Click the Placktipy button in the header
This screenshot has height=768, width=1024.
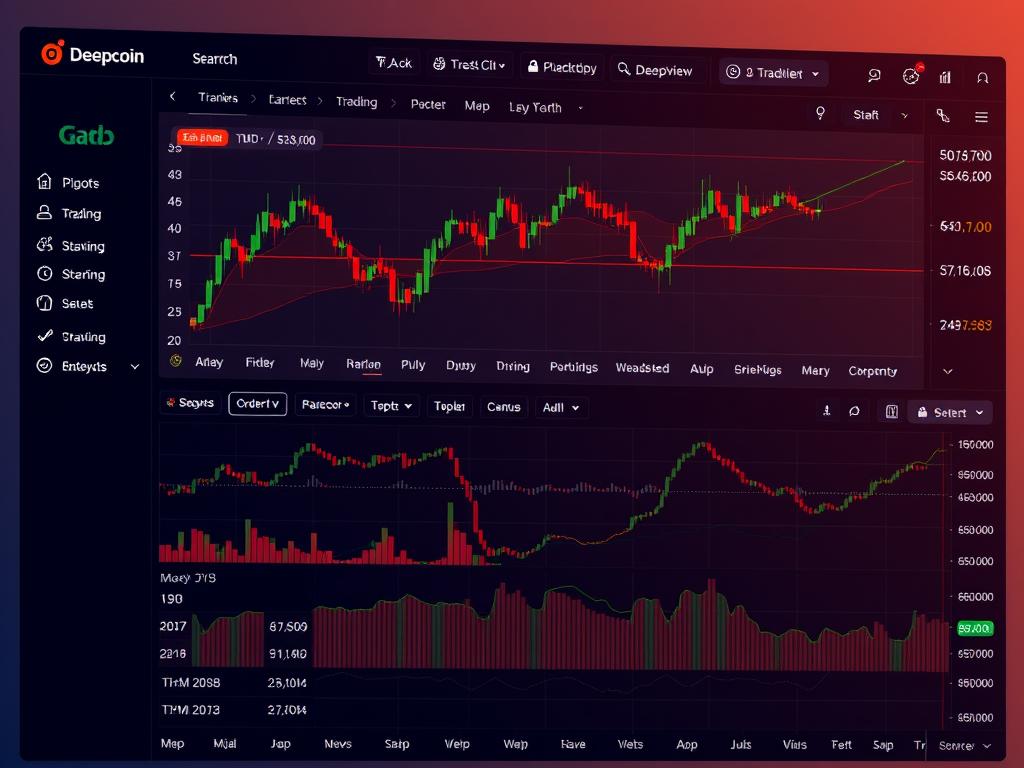pyautogui.click(x=562, y=68)
